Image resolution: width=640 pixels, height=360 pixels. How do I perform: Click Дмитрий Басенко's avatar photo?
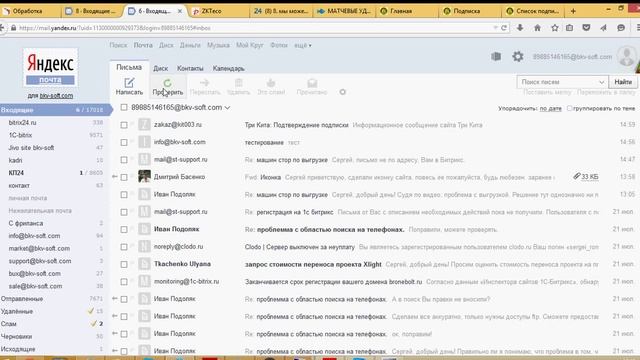click(x=144, y=176)
